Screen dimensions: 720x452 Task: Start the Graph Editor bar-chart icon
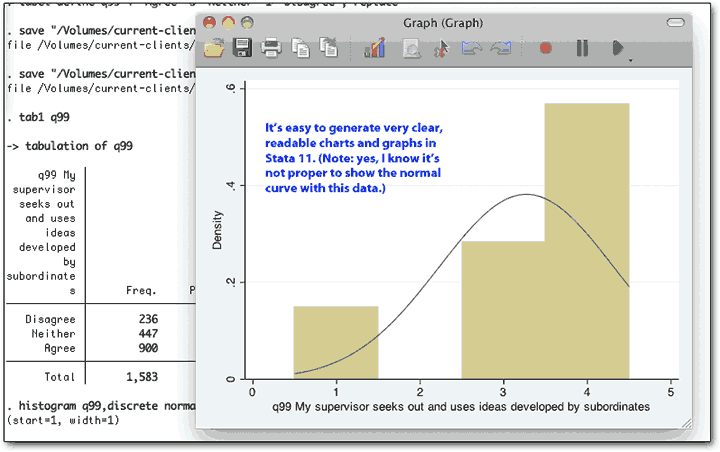(374, 48)
